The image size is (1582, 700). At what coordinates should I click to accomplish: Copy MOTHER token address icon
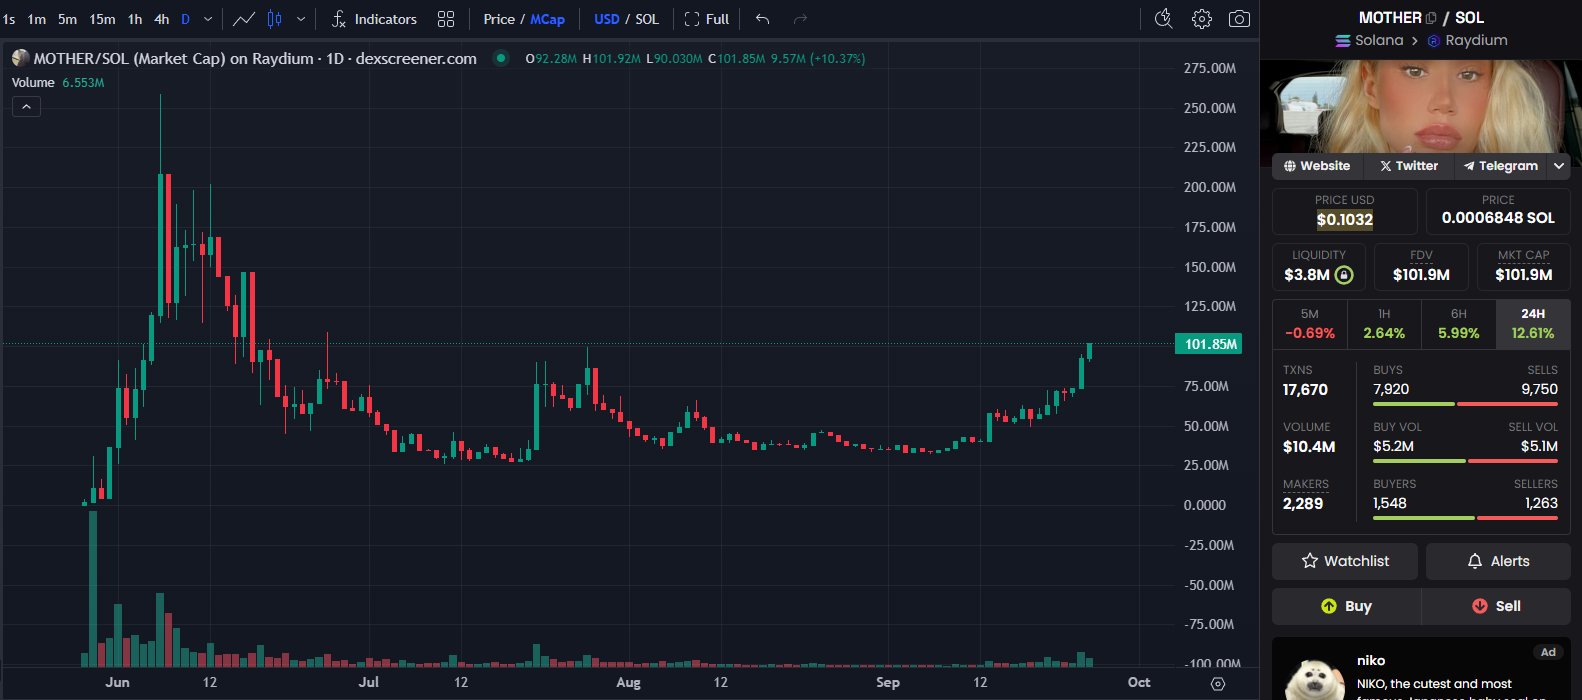[x=1431, y=18]
